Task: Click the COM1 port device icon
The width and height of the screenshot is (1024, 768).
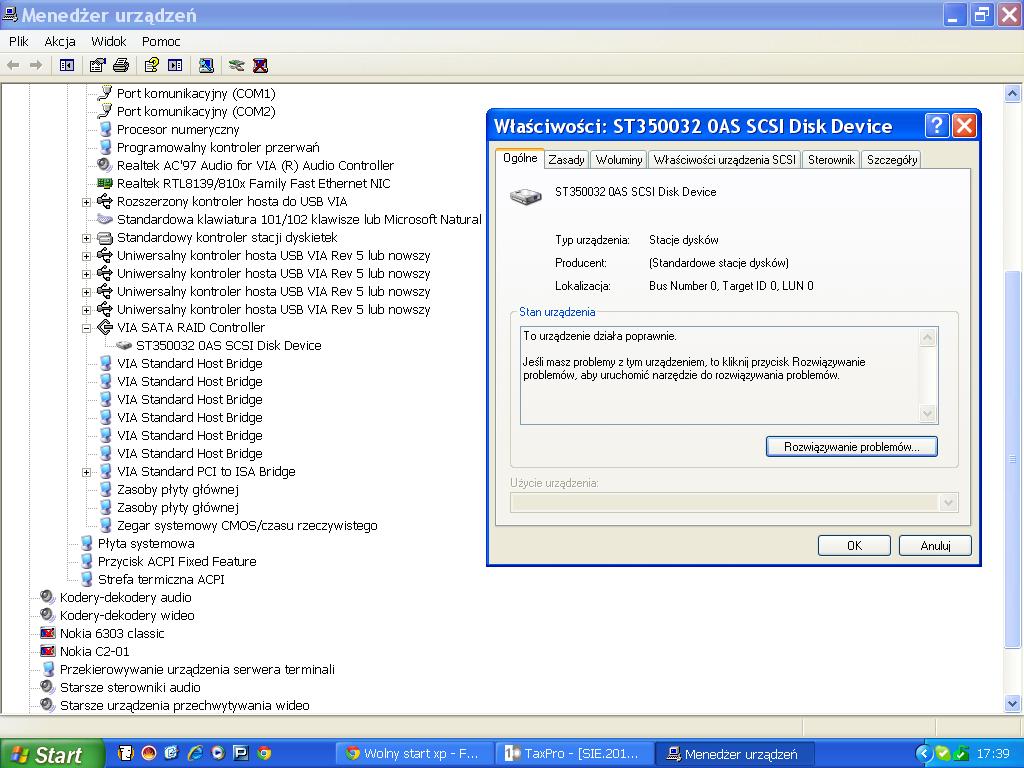Action: [104, 93]
